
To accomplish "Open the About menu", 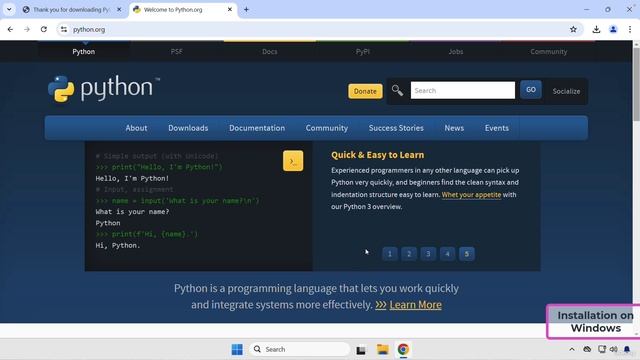I will [x=136, y=128].
